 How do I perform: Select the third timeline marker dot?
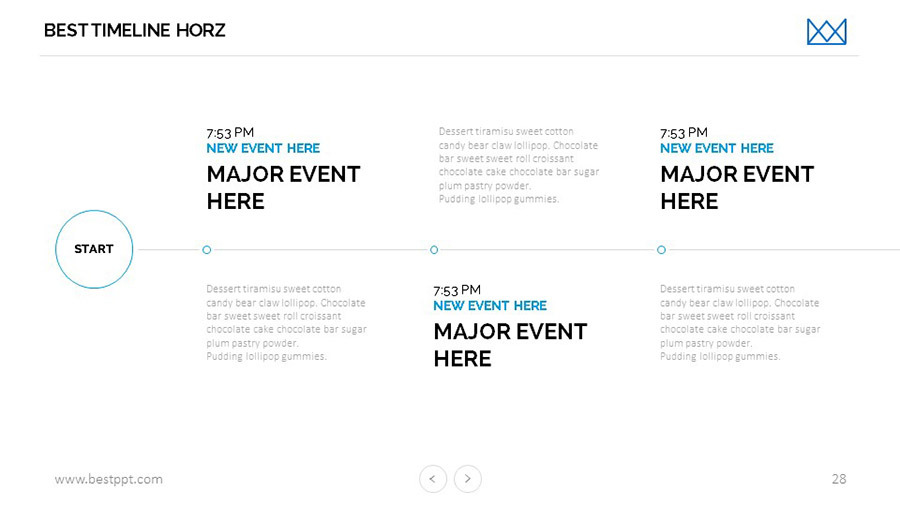click(661, 249)
